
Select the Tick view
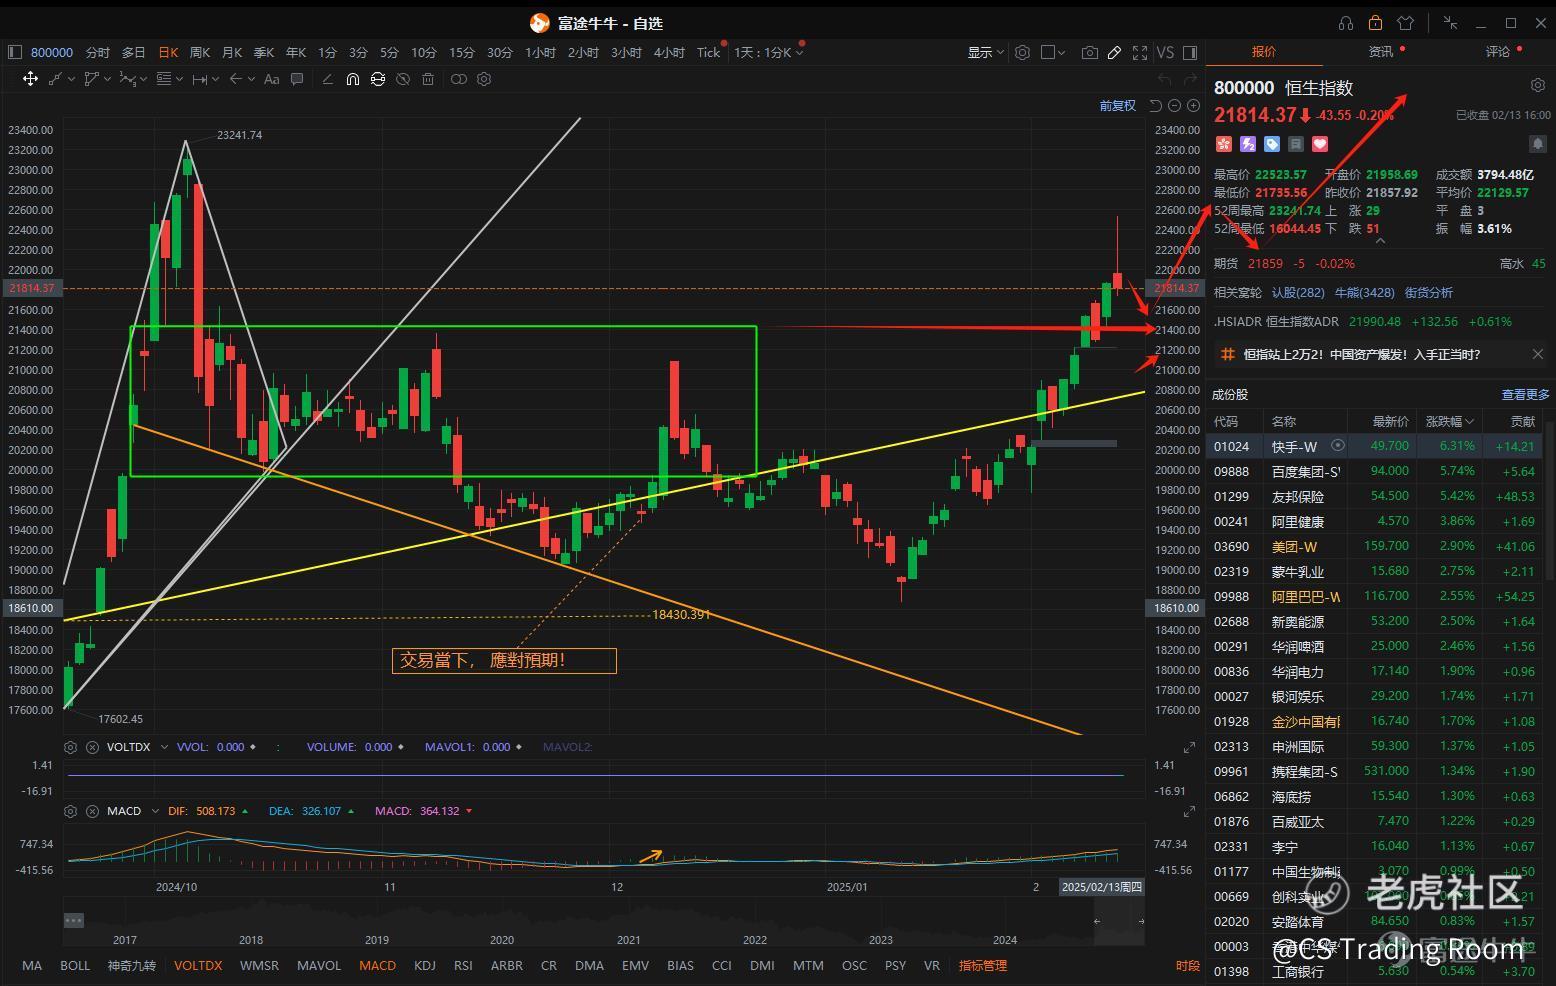[x=708, y=52]
